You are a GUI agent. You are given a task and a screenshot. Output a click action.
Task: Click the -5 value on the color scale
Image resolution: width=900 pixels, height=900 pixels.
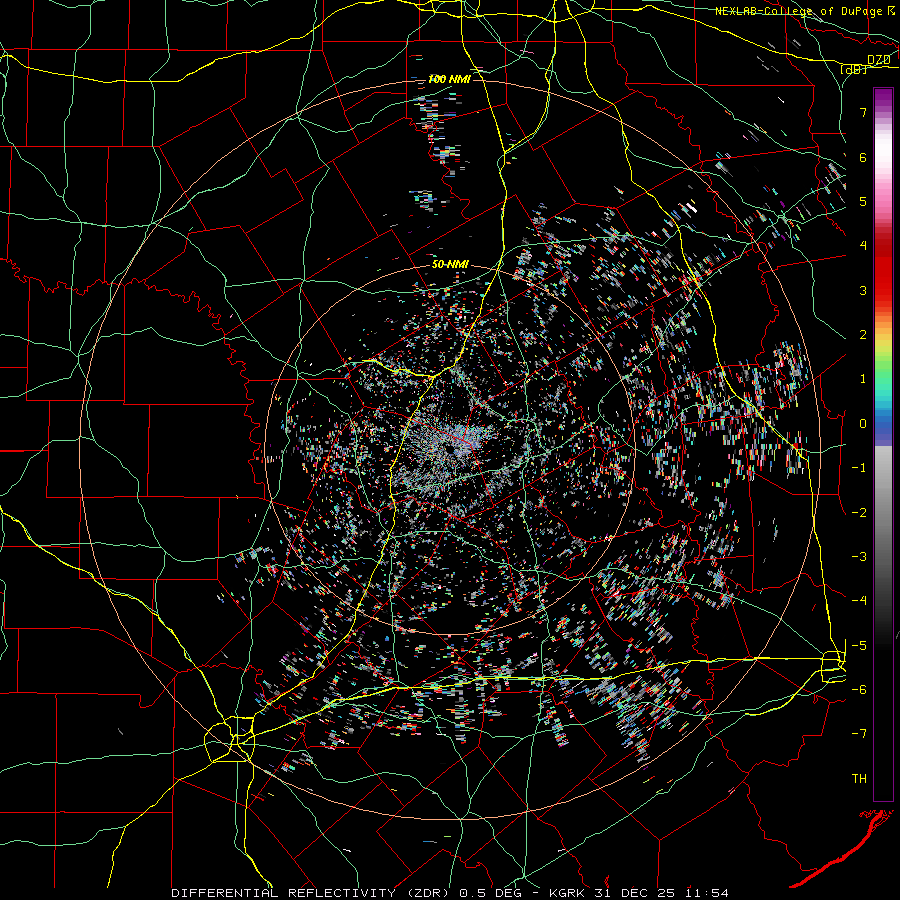pos(859,646)
